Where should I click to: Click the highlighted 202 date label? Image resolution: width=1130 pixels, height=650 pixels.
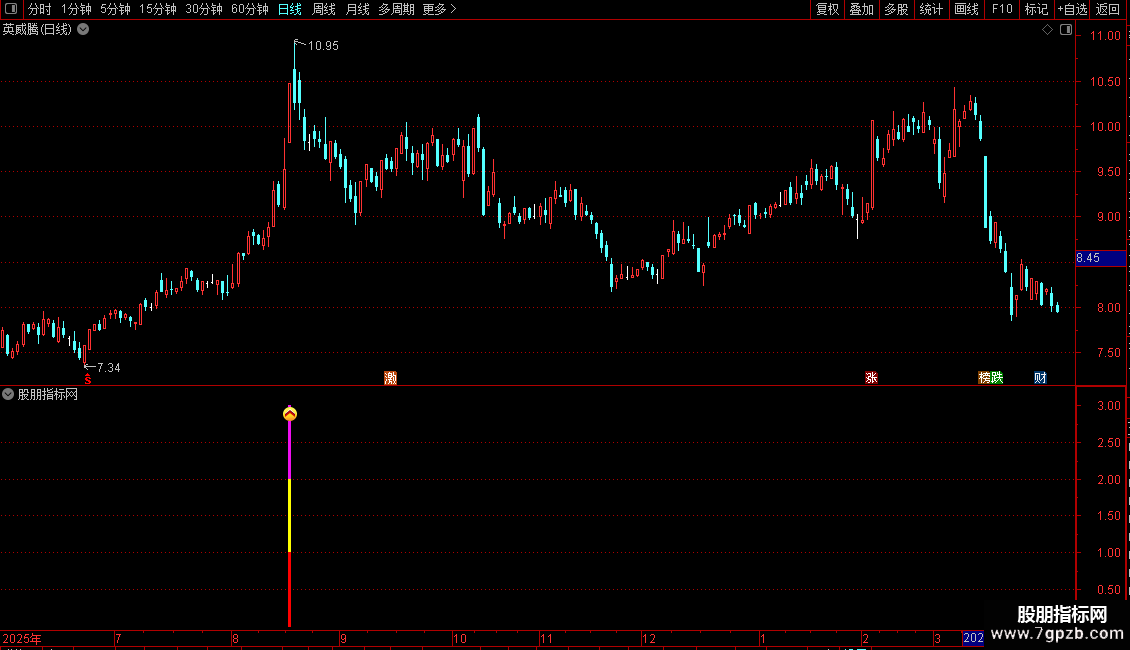[x=973, y=638]
